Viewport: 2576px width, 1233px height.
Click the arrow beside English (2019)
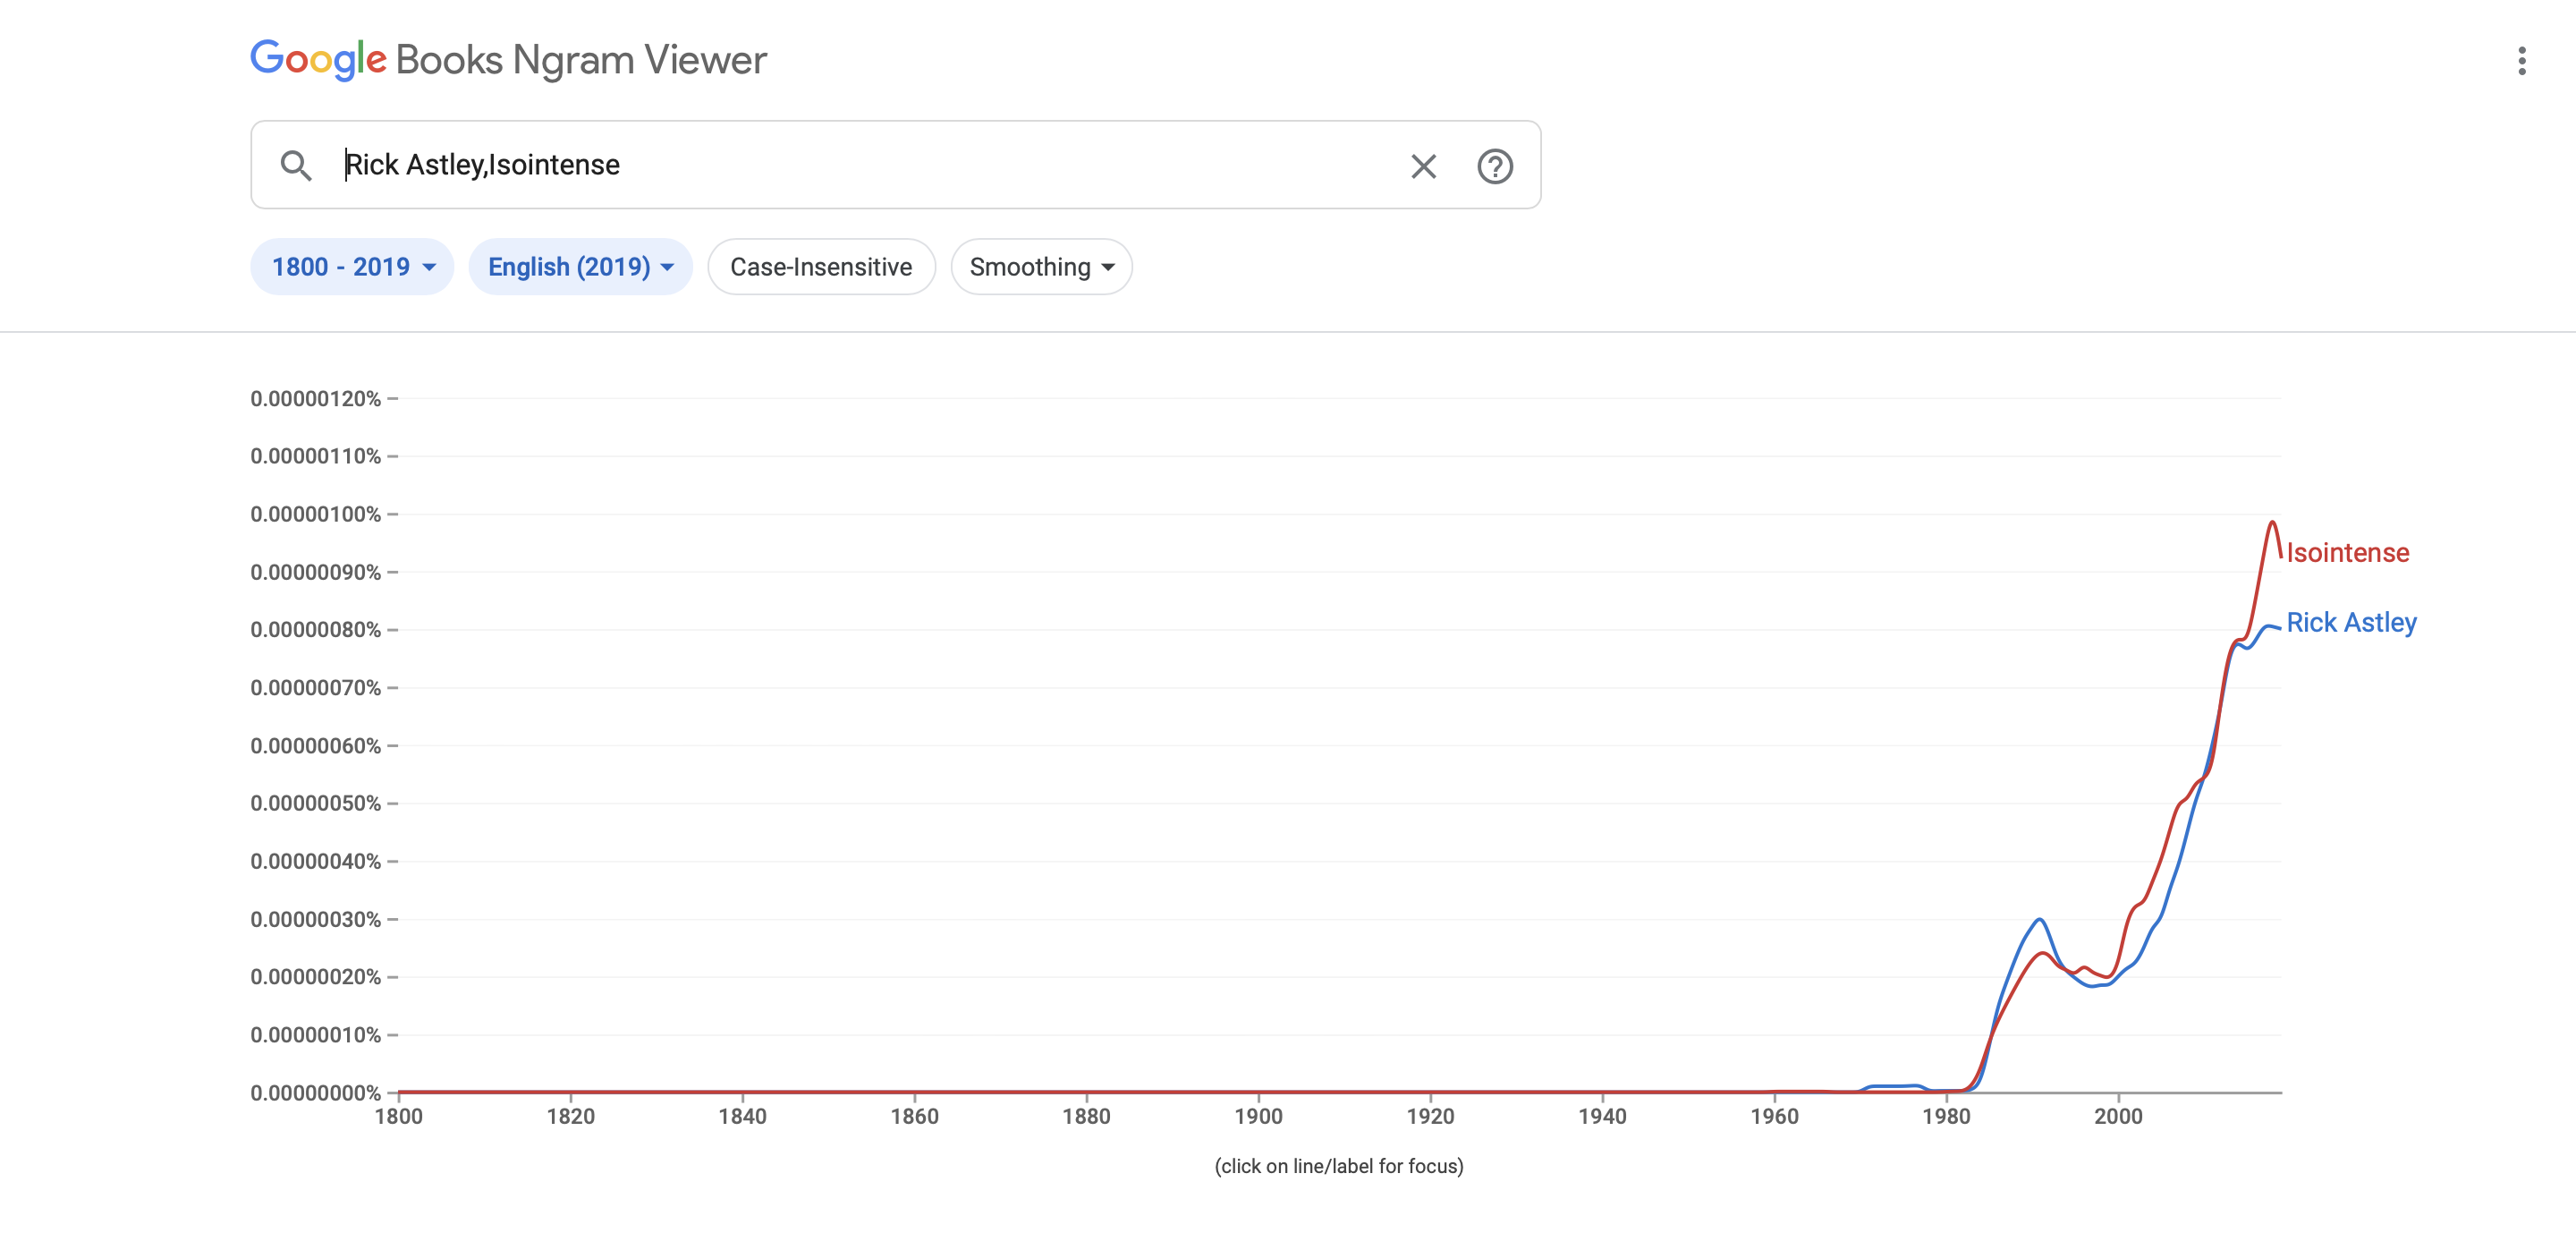coord(666,267)
